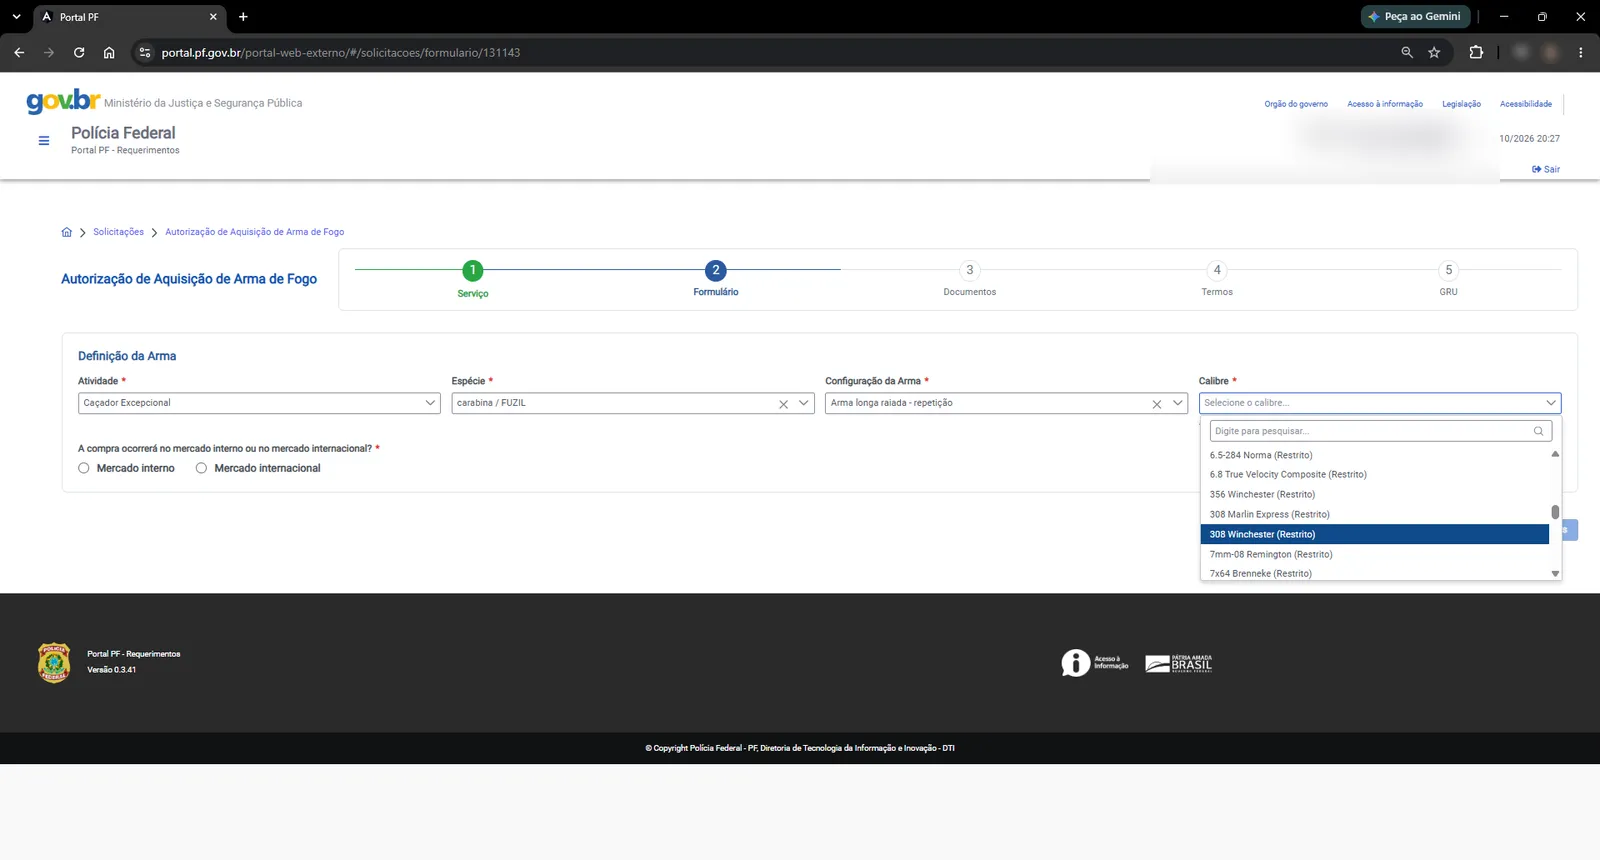
Task: Click the gov.br logo
Action: [63, 101]
